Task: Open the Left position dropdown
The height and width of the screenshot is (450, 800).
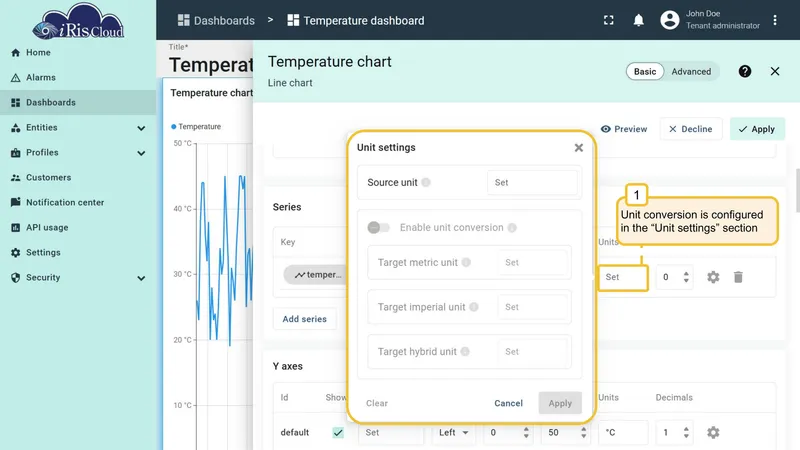Action: click(x=454, y=433)
